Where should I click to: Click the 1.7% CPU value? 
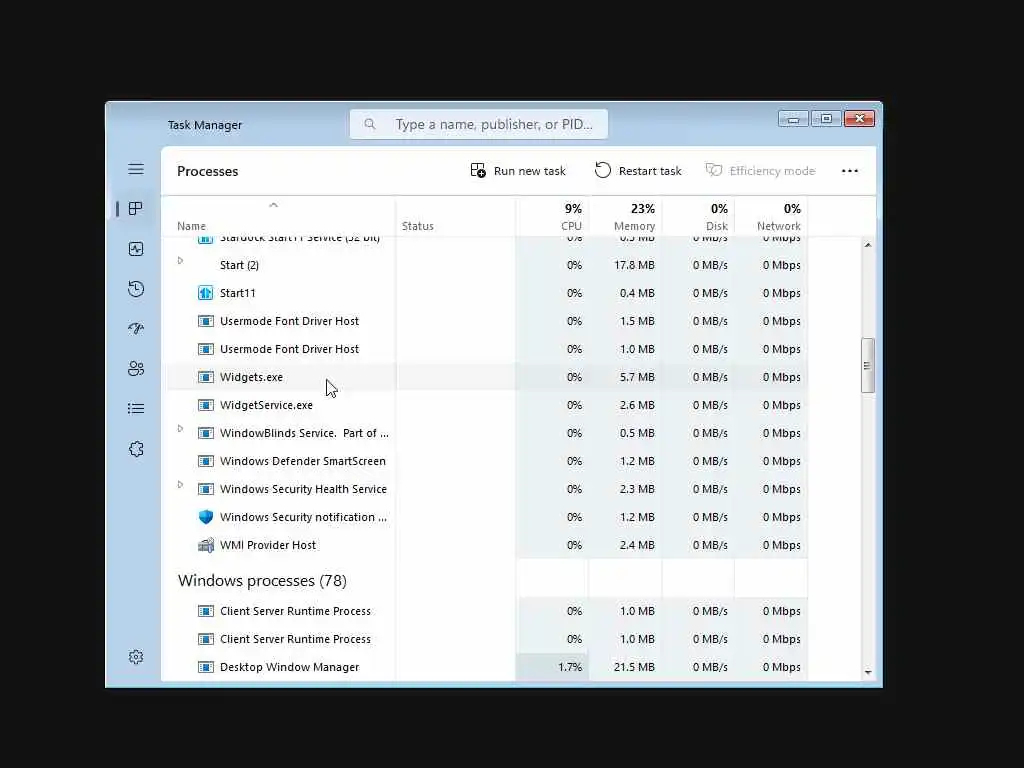[570, 667]
